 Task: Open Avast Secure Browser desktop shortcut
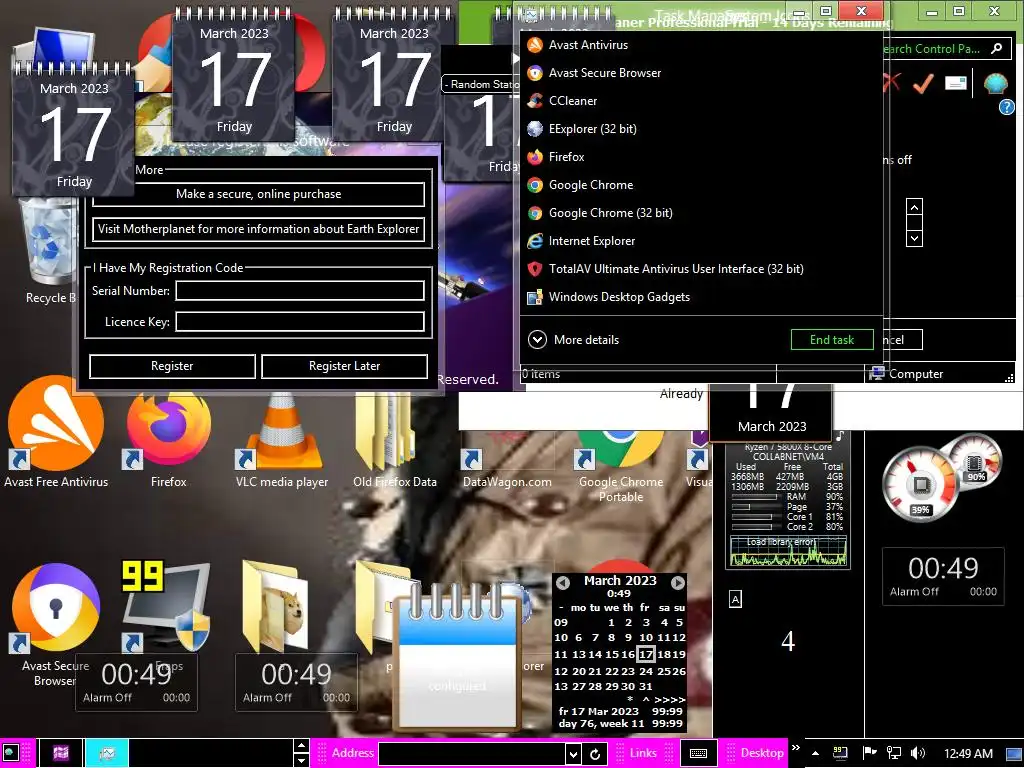pos(55,624)
